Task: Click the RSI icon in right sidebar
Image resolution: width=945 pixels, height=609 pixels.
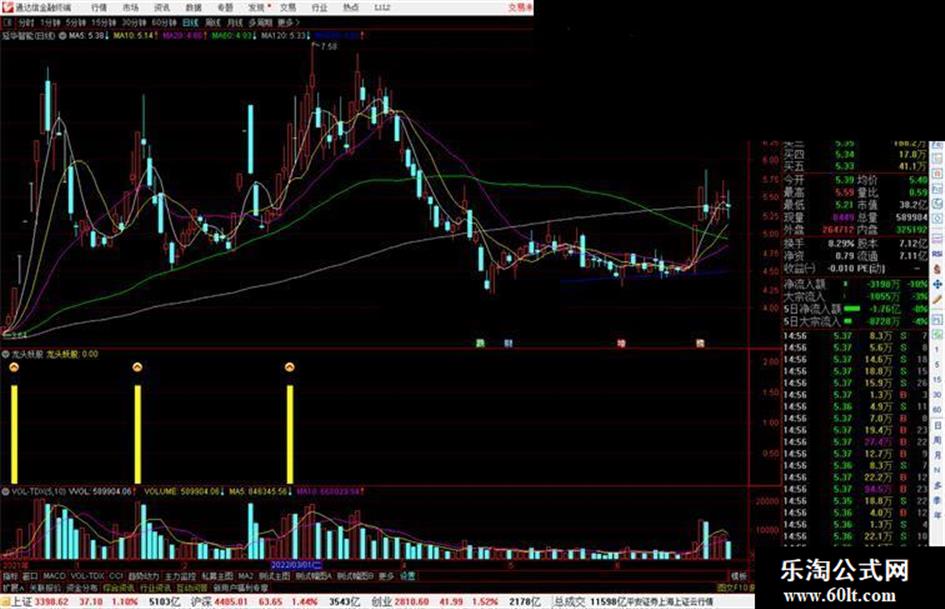Action: pos(937,254)
